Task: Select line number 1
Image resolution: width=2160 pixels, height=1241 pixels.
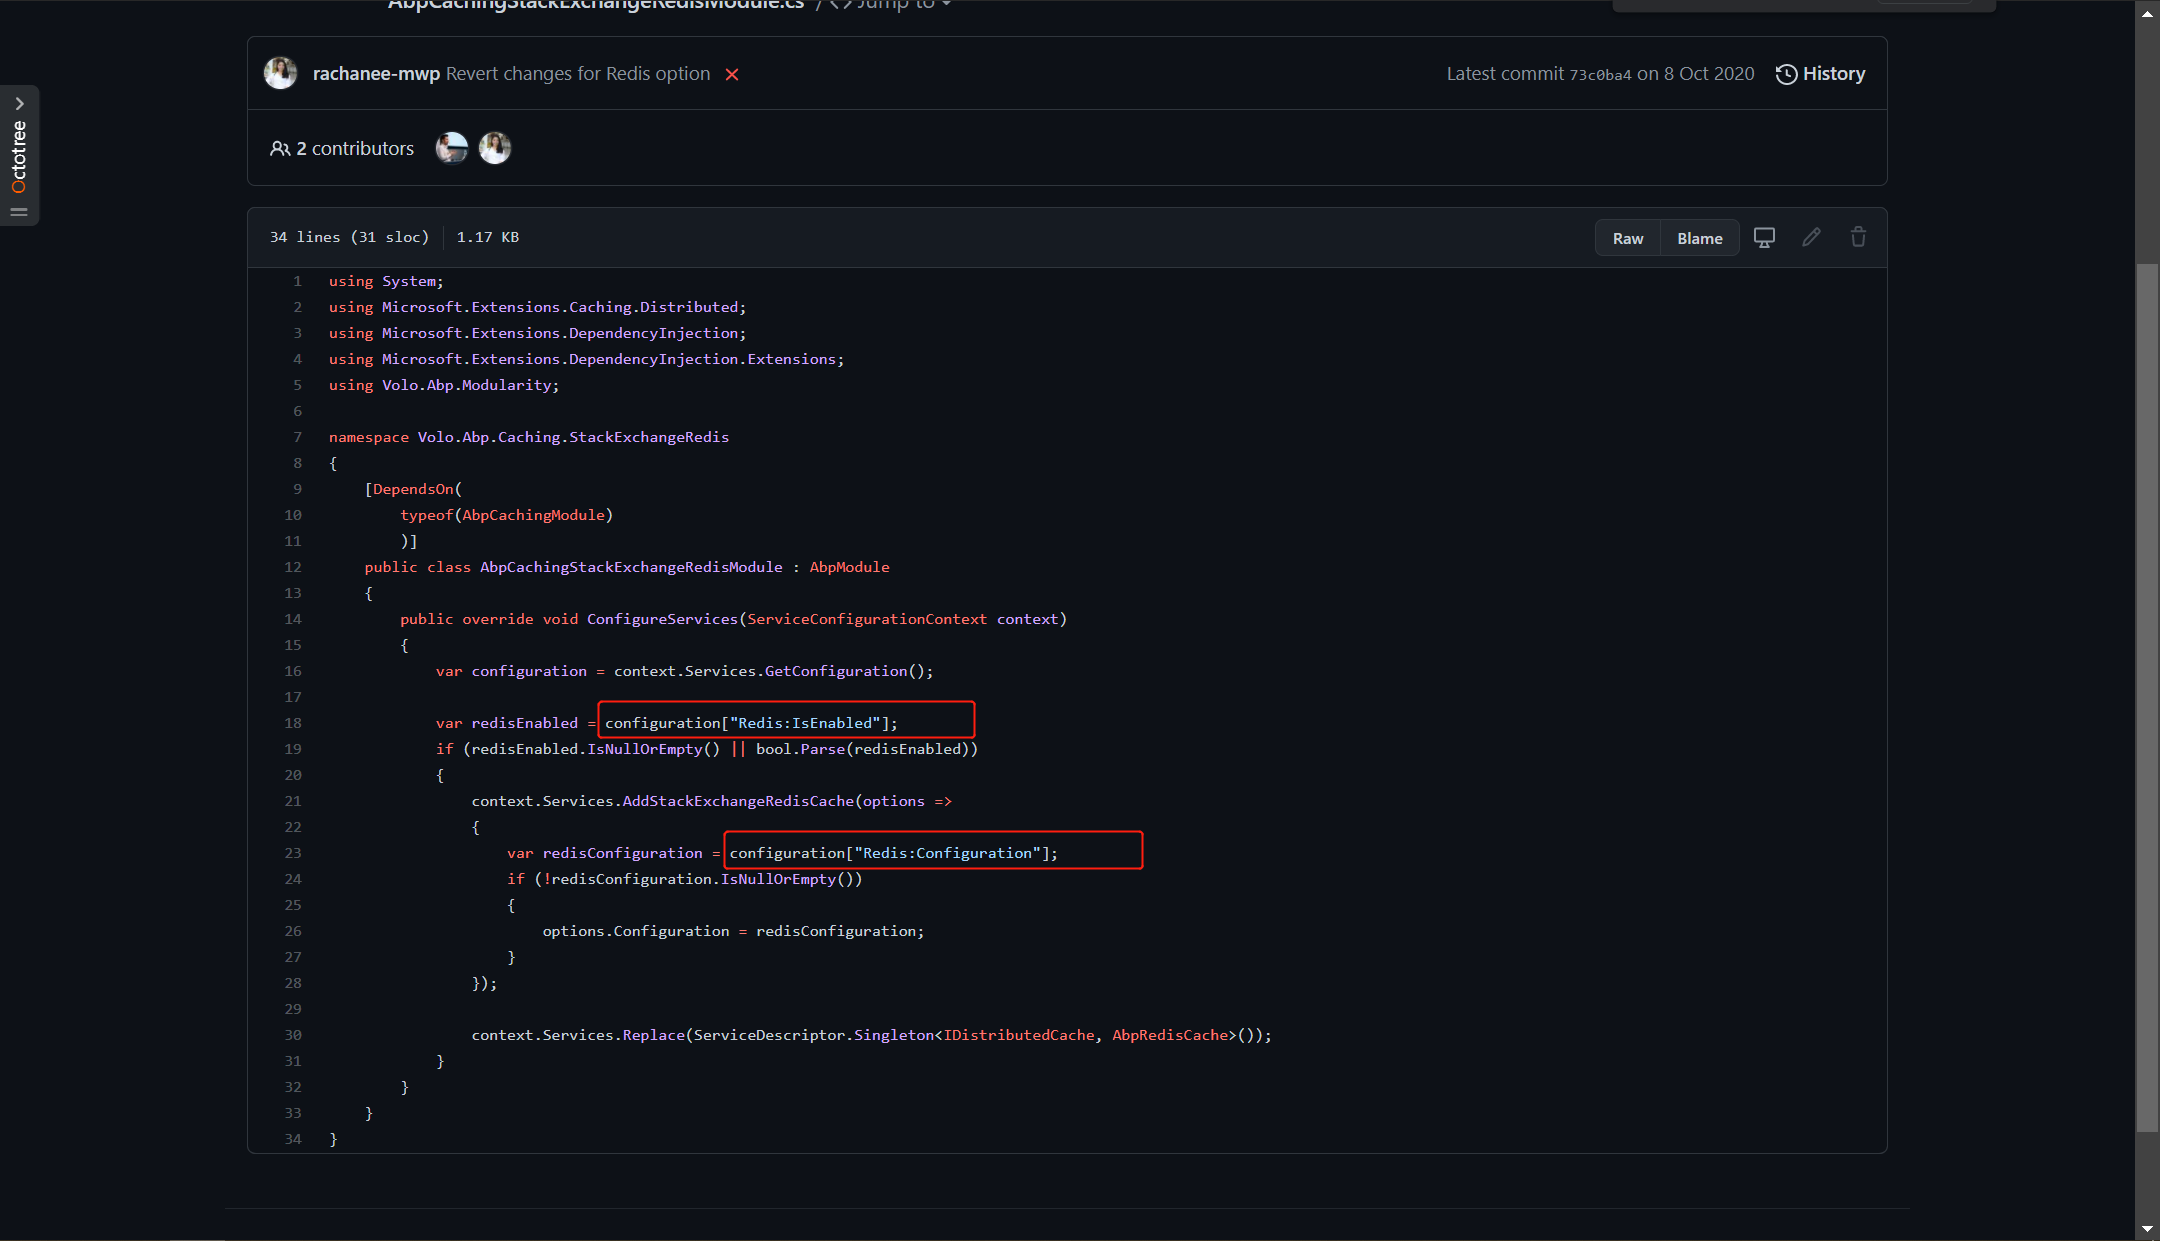Action: (297, 281)
